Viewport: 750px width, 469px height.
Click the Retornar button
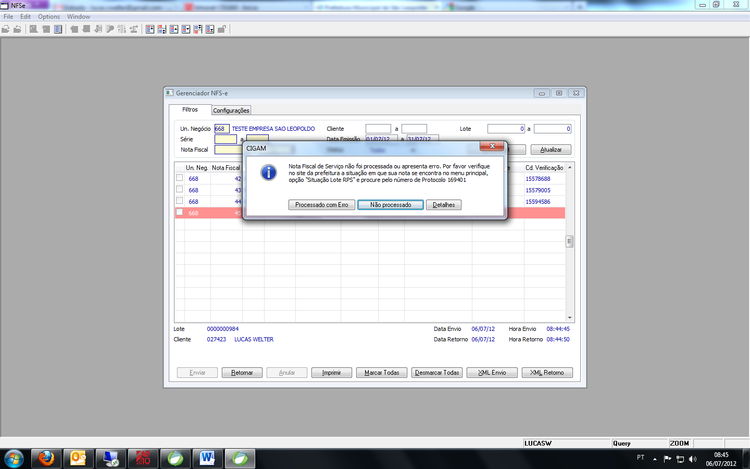pyautogui.click(x=242, y=372)
